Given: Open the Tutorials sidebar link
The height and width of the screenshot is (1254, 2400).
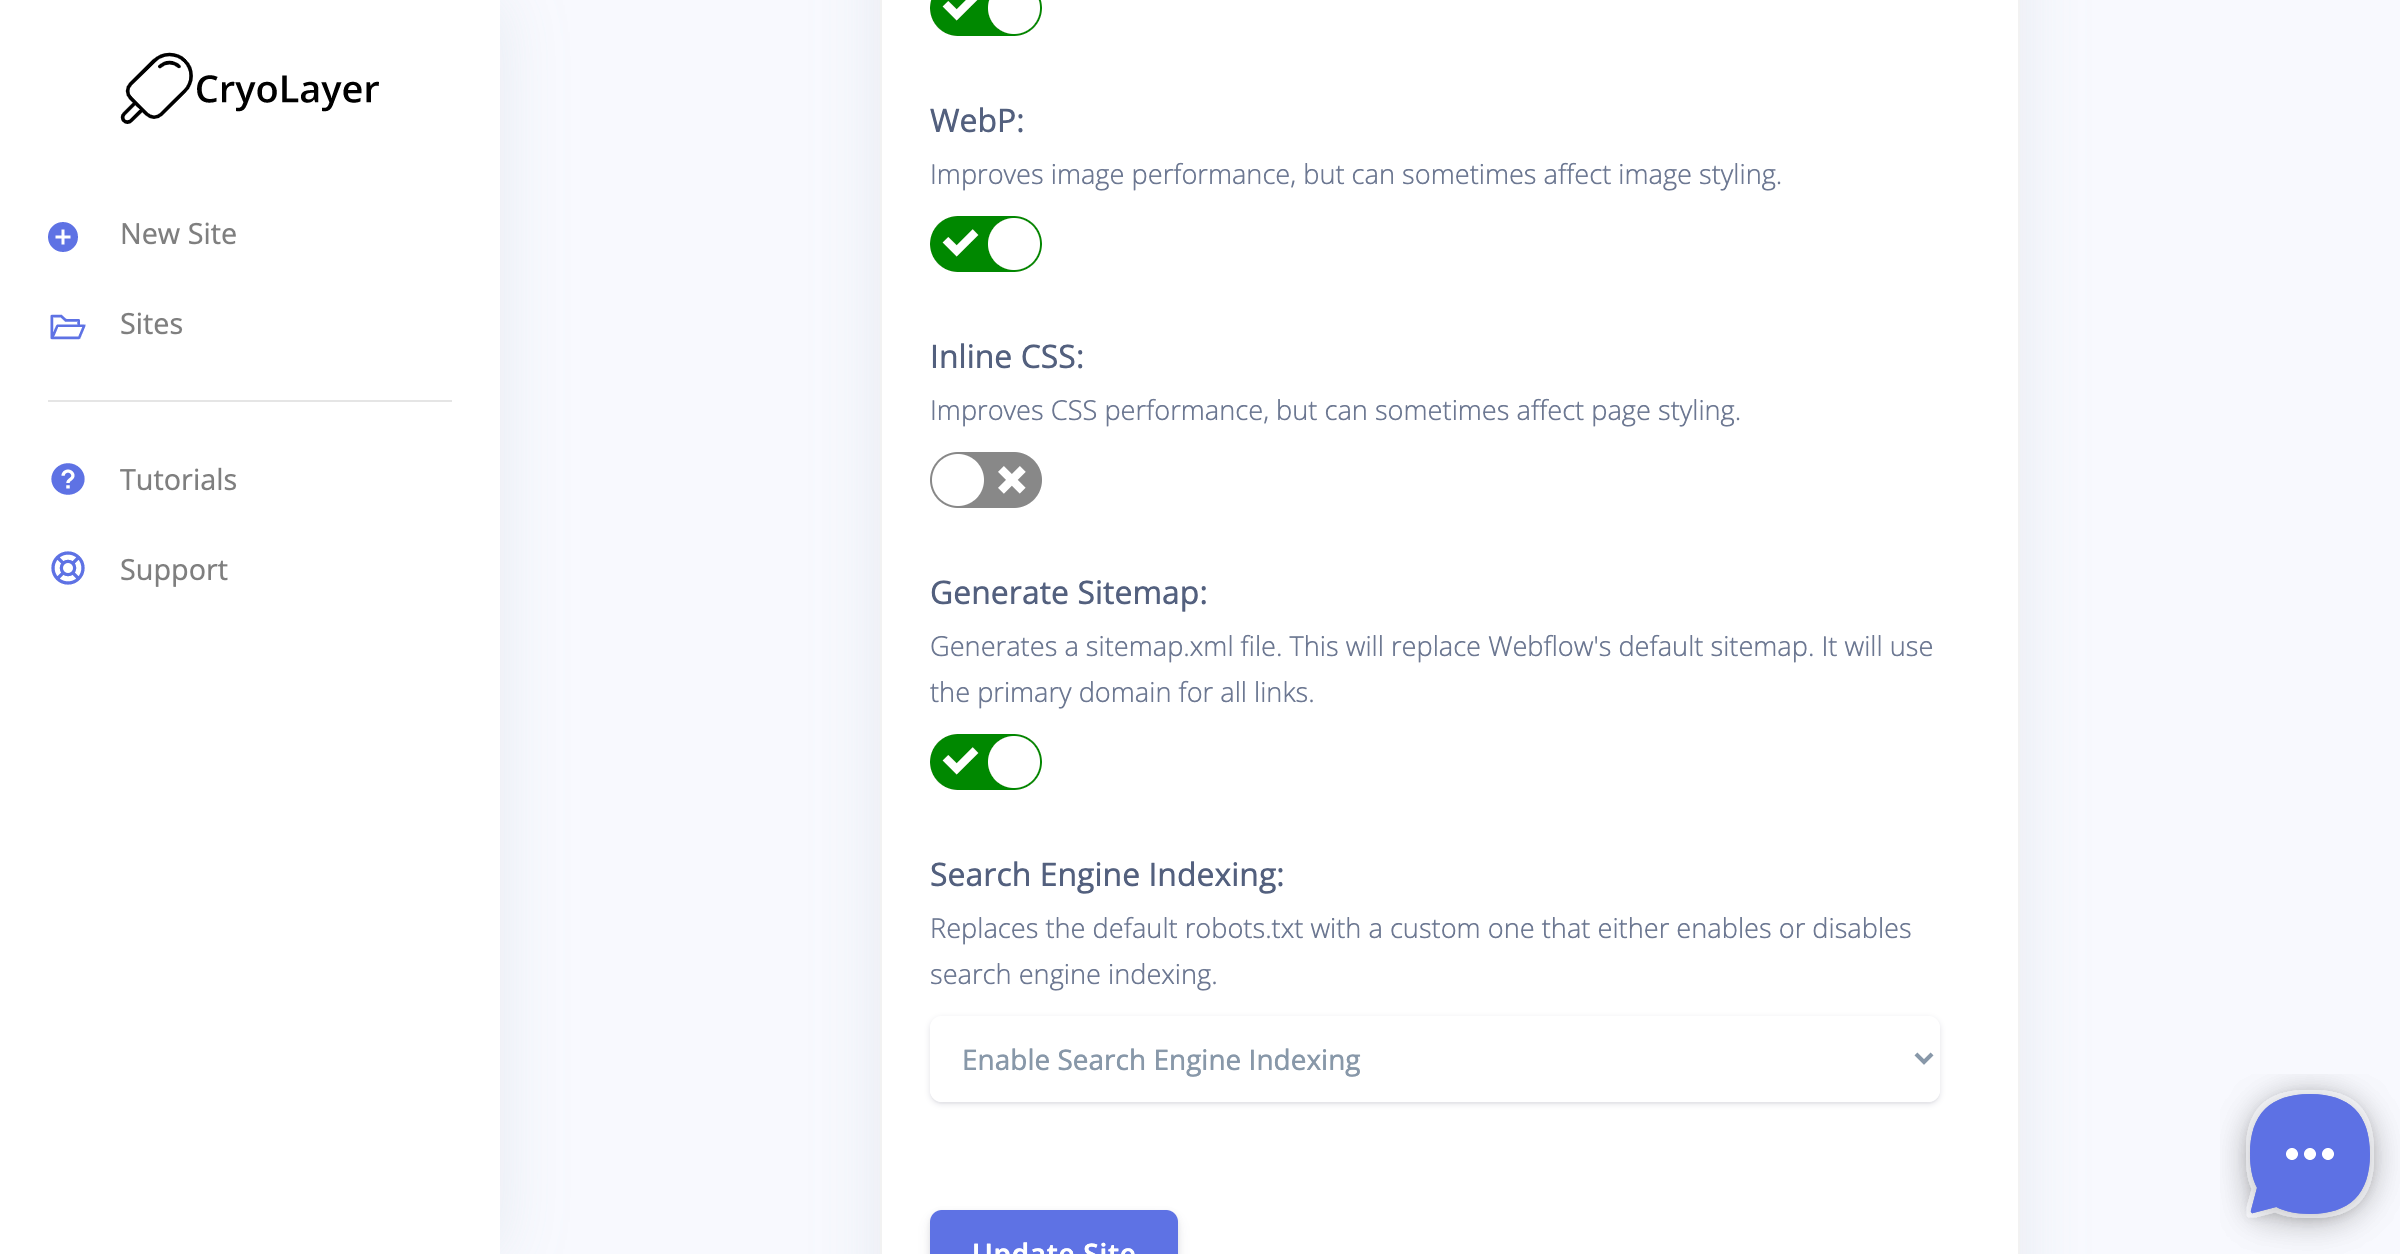Looking at the screenshot, I should coord(178,480).
